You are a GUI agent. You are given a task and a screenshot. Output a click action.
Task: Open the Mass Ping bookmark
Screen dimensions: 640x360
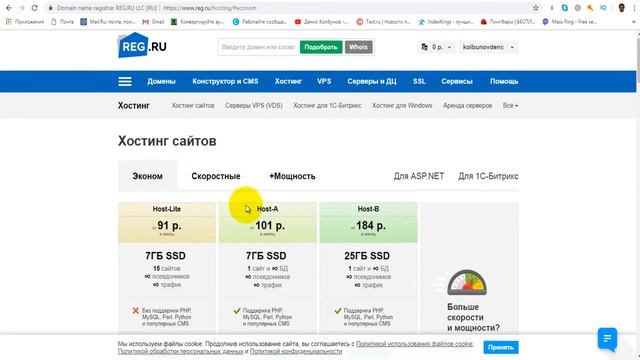569,22
